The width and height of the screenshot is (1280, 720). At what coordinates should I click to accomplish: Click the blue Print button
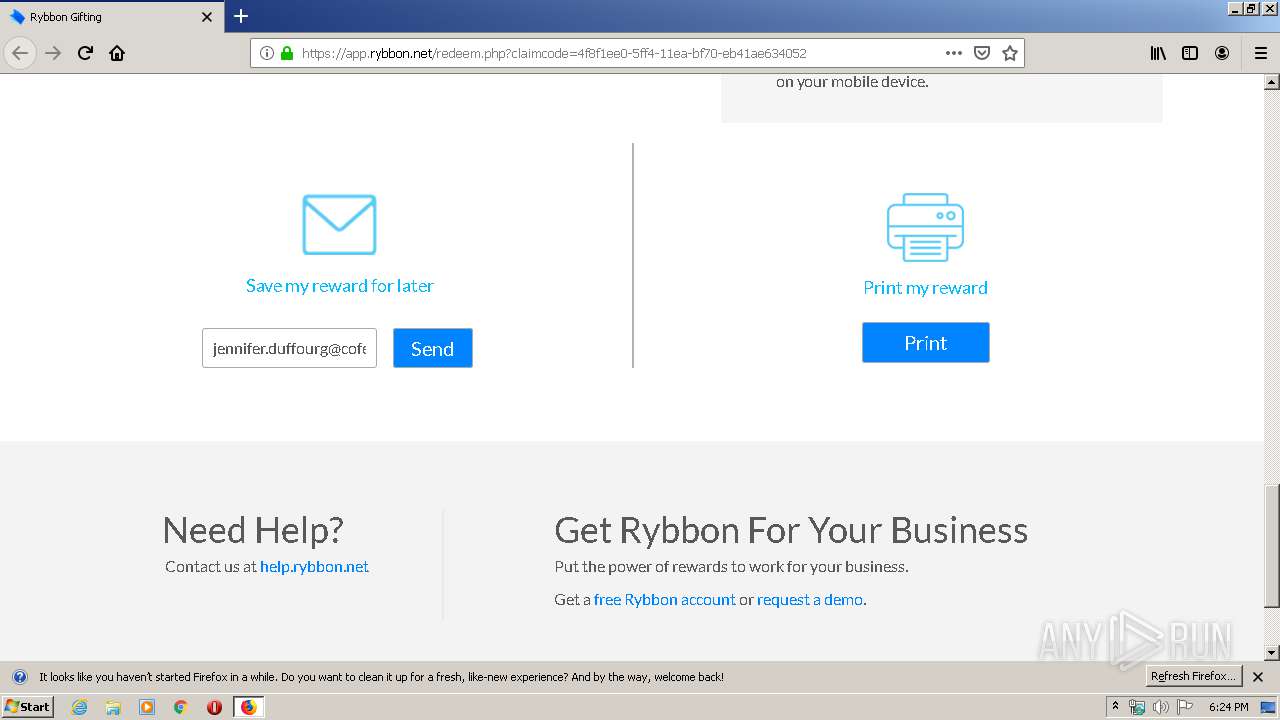(x=925, y=343)
